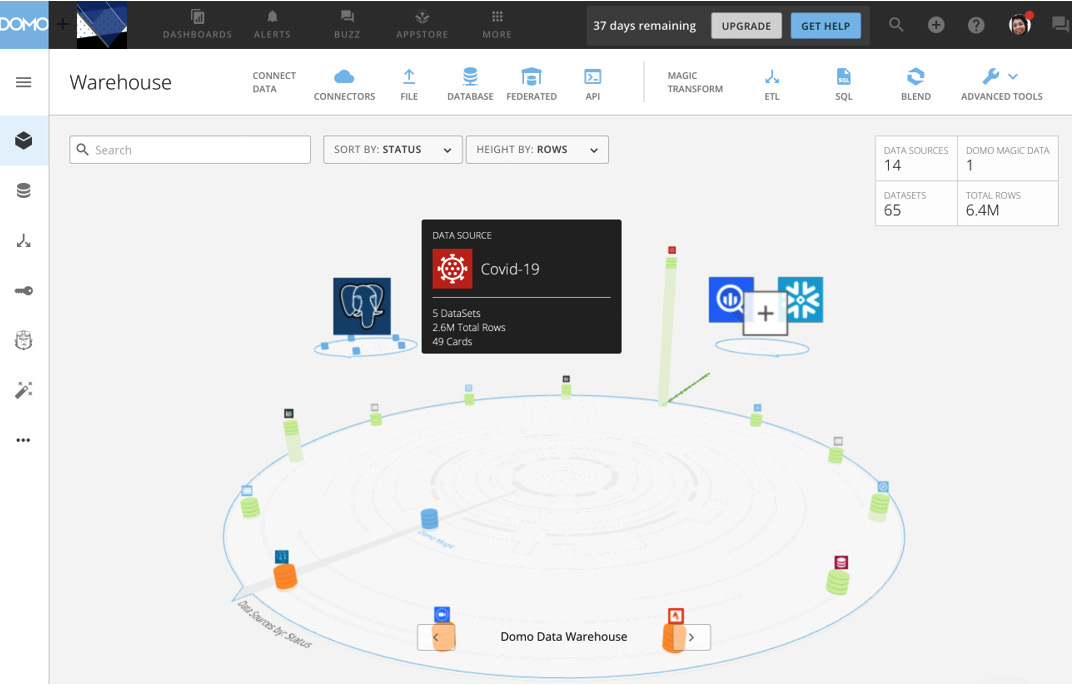This screenshot has width=1072, height=685.
Task: Open the DataSets sidebar icon
Action: click(24, 191)
